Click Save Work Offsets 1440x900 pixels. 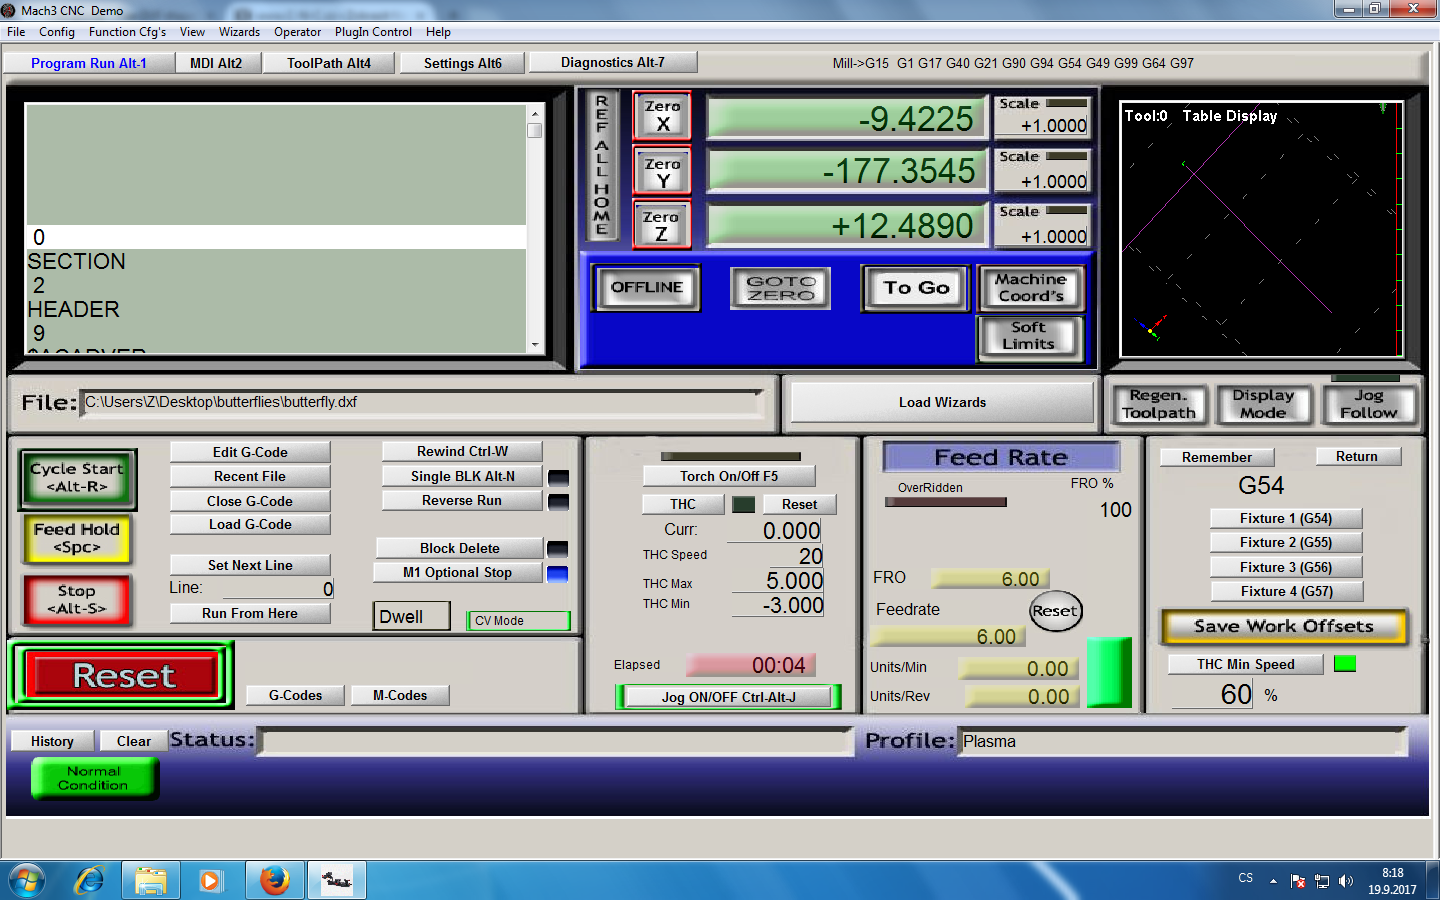(1283, 627)
